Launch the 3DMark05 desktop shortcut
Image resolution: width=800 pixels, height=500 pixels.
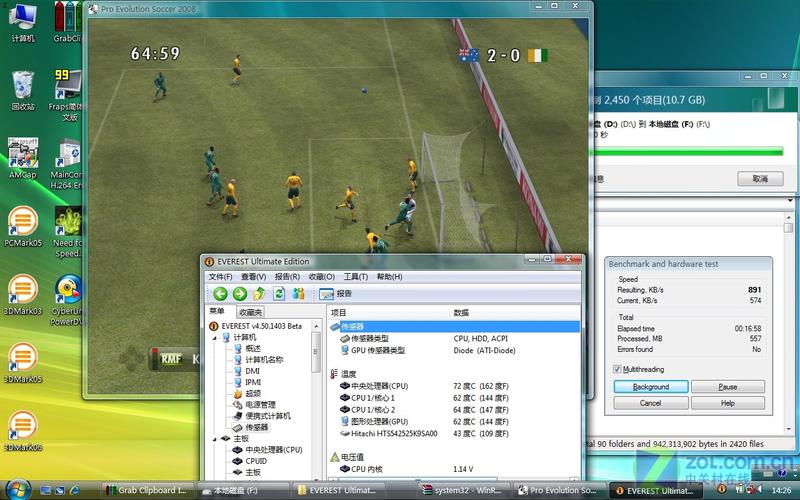(x=22, y=363)
